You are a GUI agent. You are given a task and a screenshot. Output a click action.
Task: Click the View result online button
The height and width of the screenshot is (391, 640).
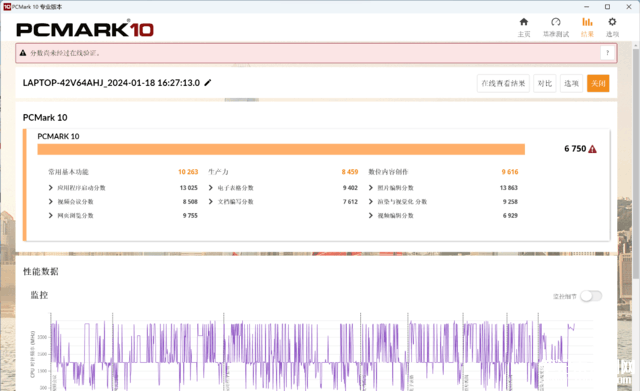[503, 83]
